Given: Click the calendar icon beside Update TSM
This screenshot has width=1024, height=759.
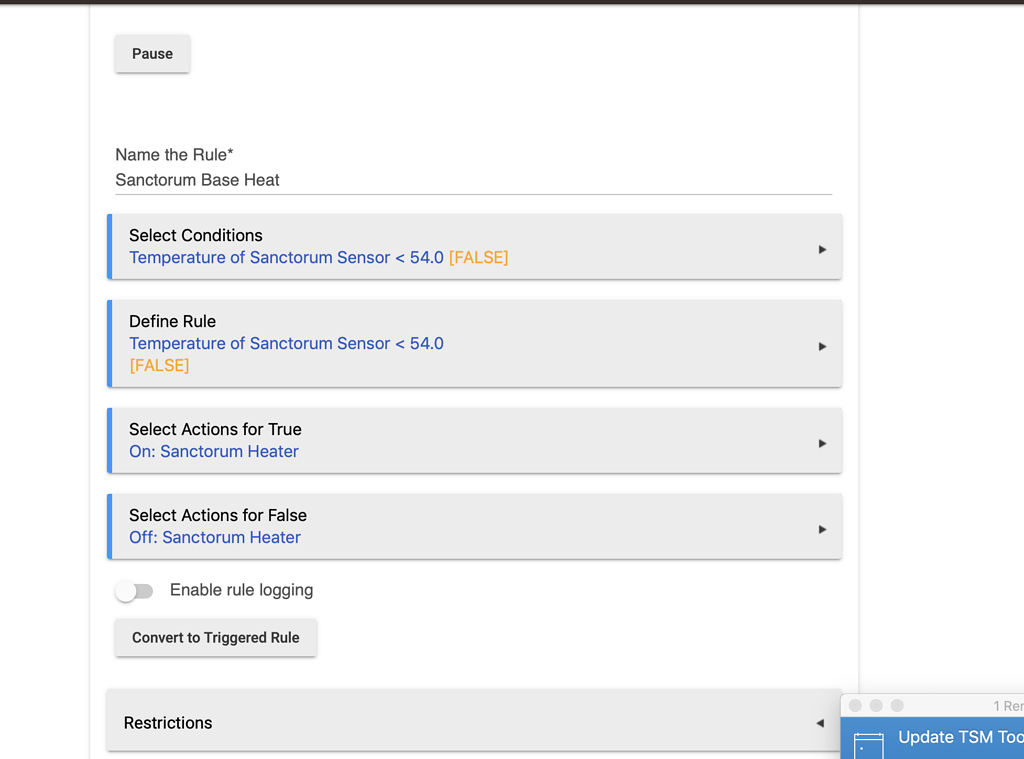Looking at the screenshot, I should tap(868, 744).
